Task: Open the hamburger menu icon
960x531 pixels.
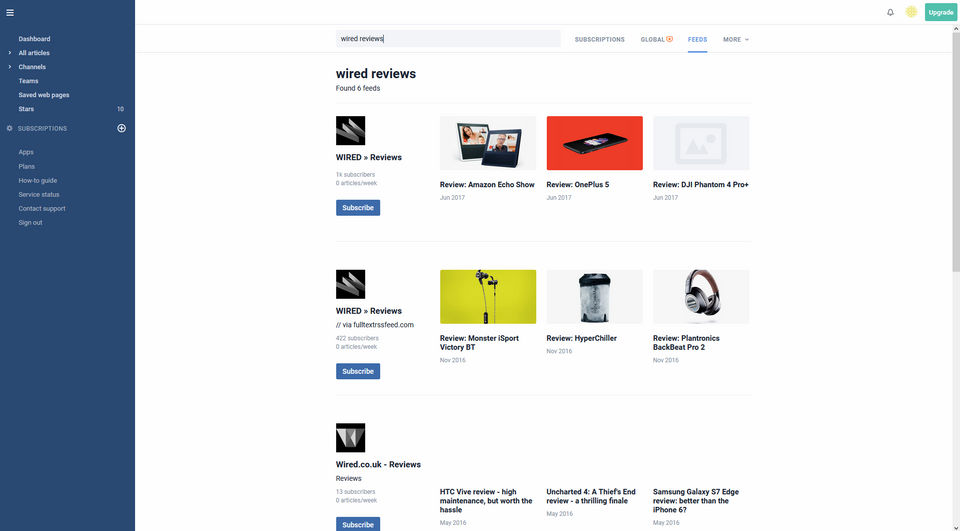Action: (10, 12)
